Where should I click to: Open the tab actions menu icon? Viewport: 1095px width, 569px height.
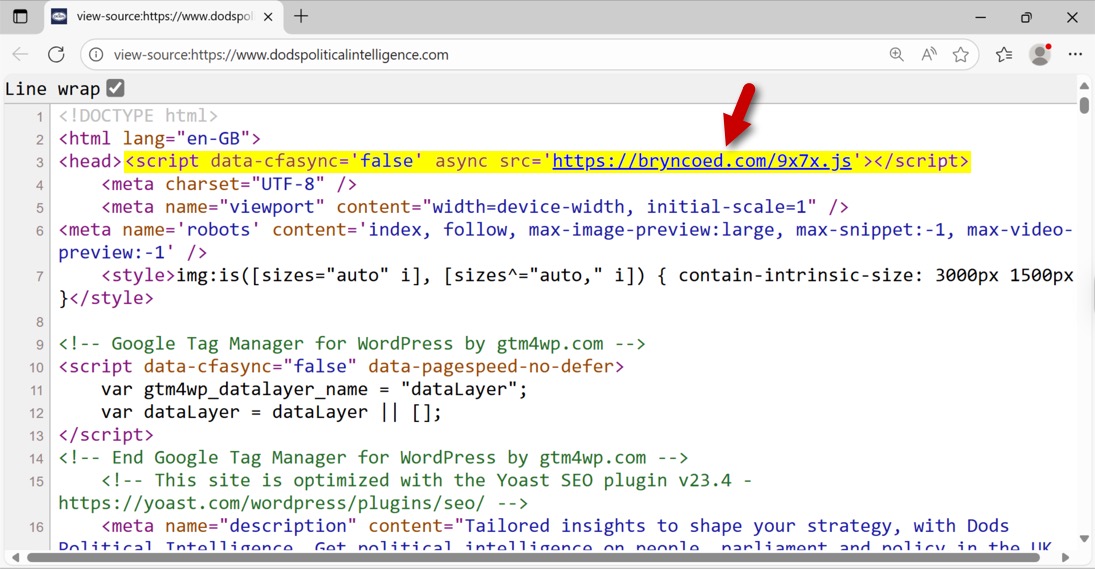point(20,17)
